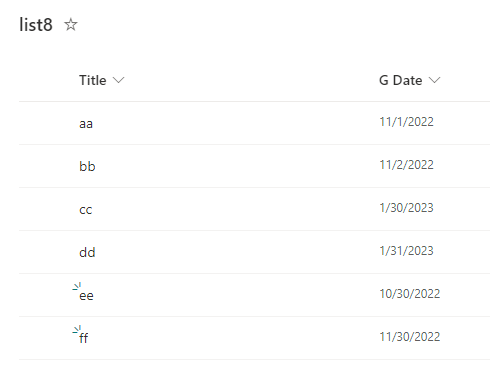Click the new-item glimmer icon beside ff
The height and width of the screenshot is (386, 490).
tap(77, 330)
